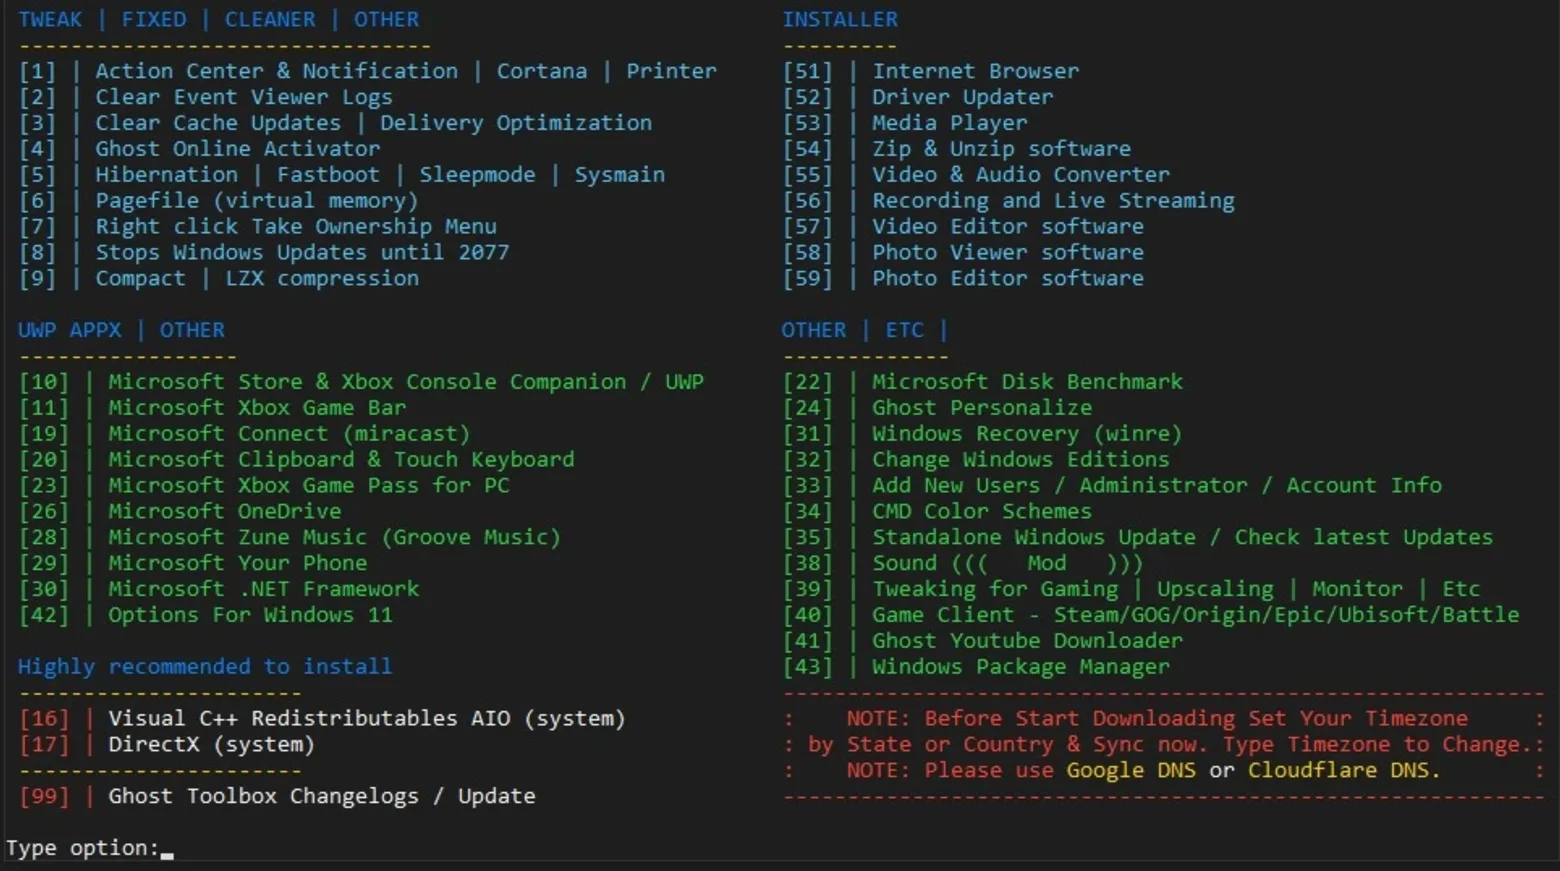Click the Type option input prompt

[x=90, y=848]
